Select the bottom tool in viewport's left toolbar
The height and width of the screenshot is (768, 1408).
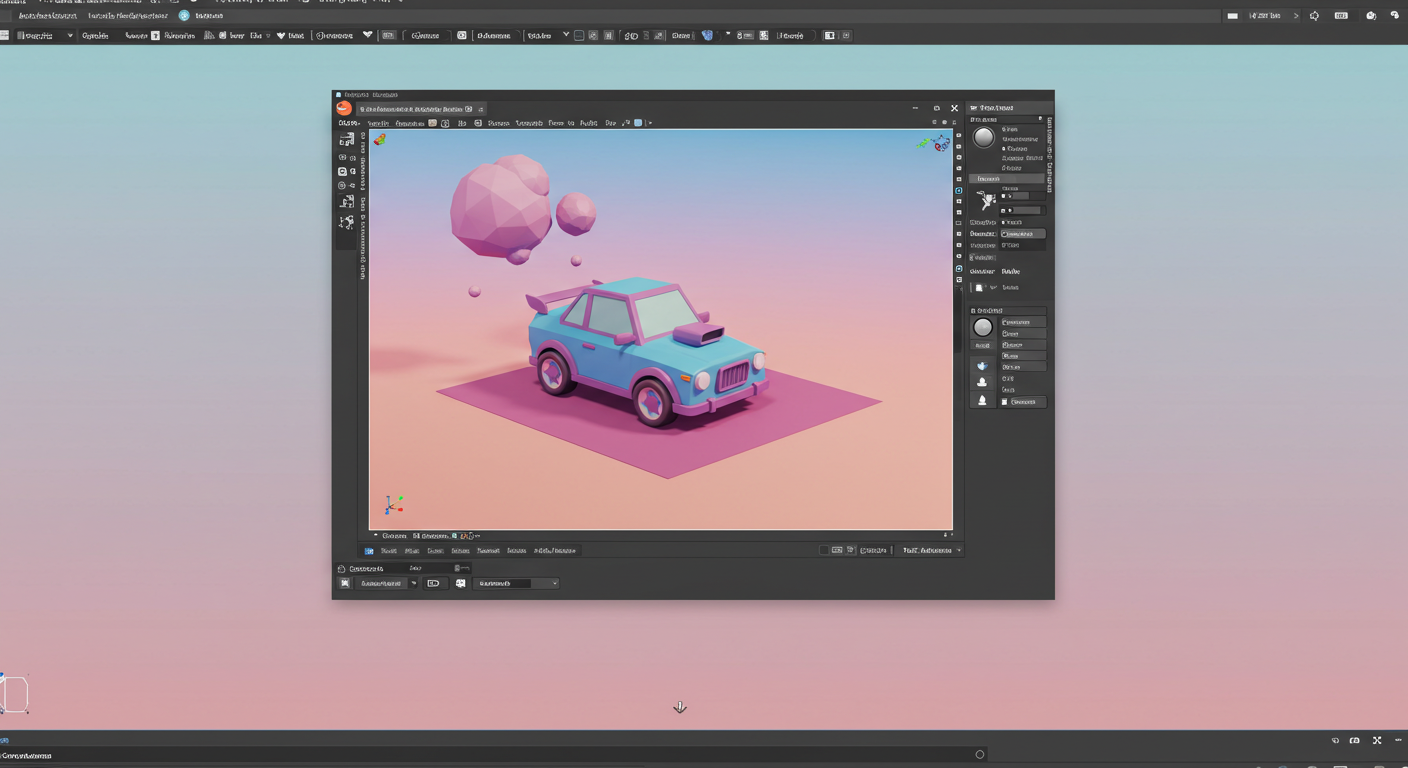tap(346, 222)
